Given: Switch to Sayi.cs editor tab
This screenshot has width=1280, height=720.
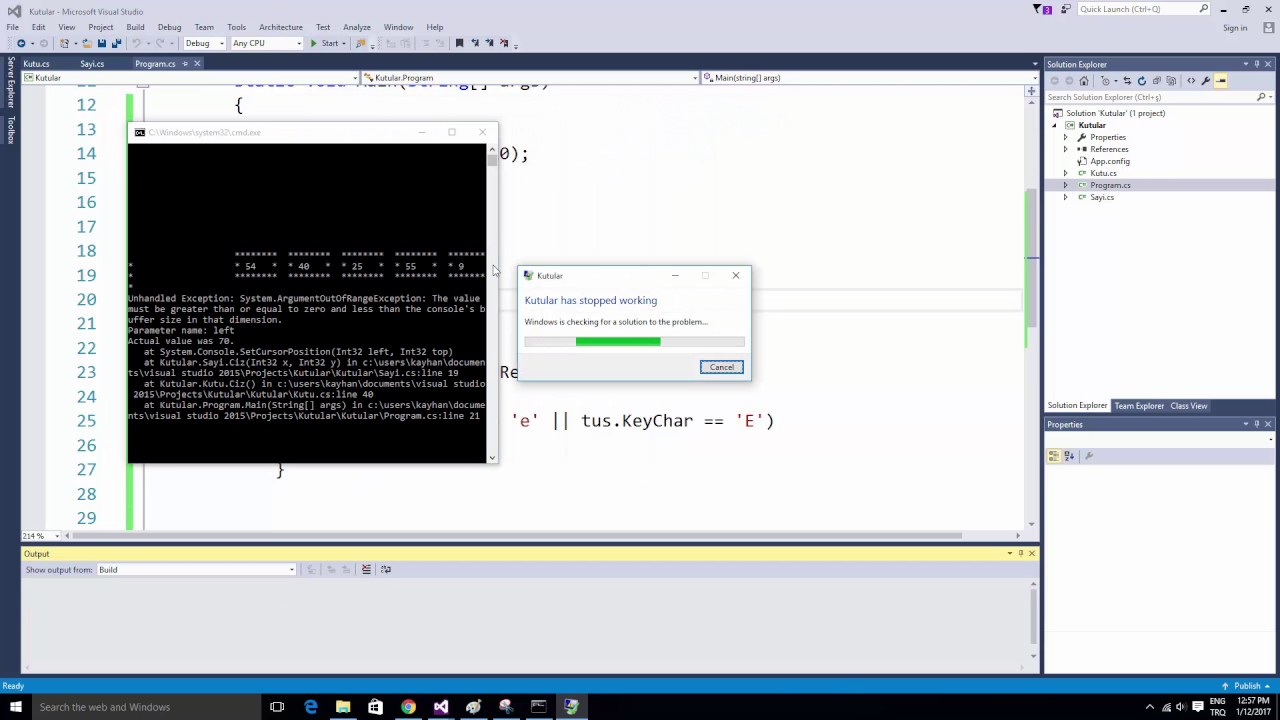Looking at the screenshot, I should [x=92, y=64].
